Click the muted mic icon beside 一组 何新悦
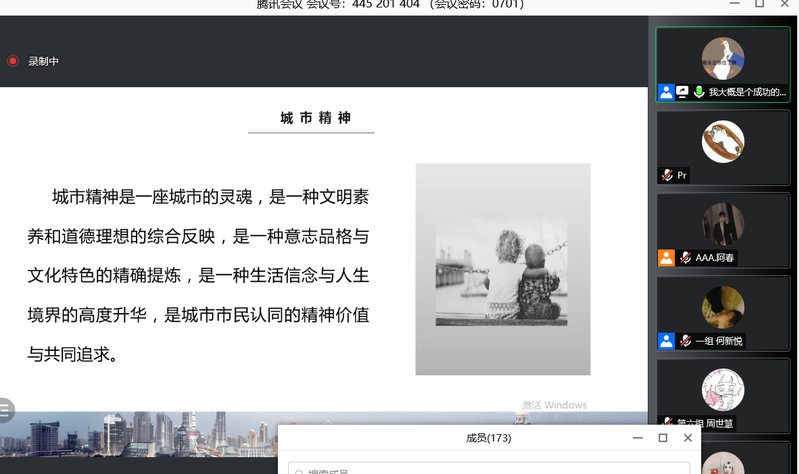799x474 pixels. click(x=685, y=341)
